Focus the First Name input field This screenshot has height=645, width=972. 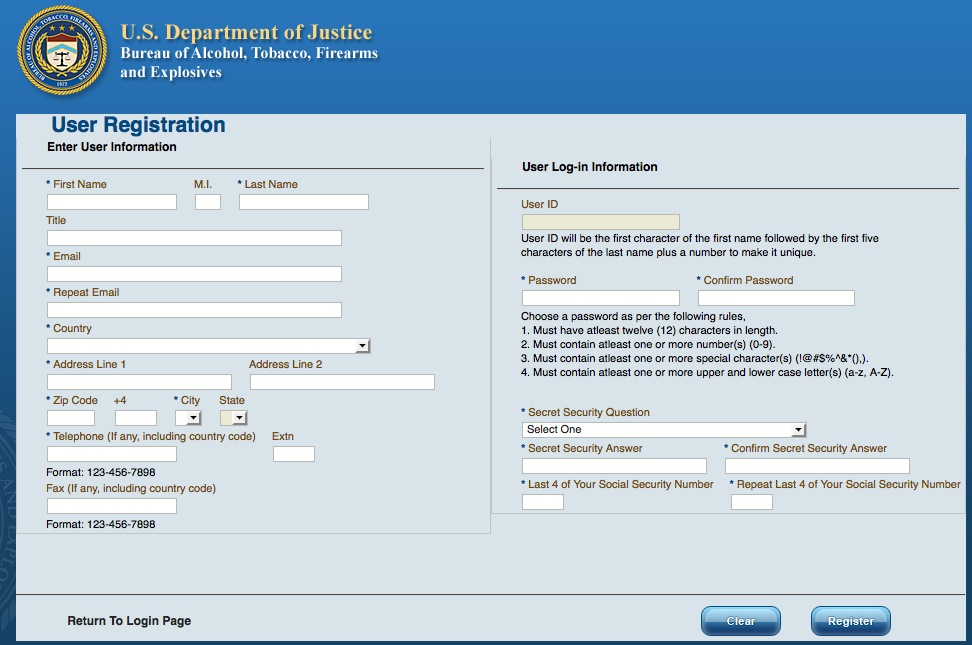(x=112, y=202)
